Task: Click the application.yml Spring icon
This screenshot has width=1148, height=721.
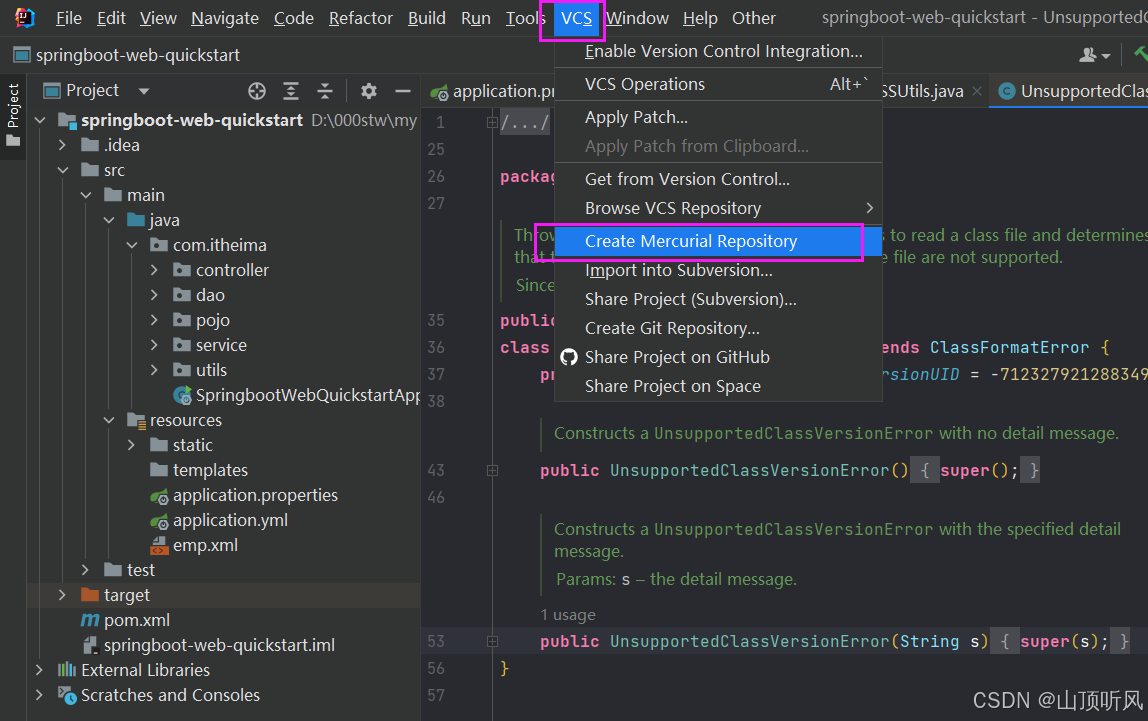Action: [160, 521]
